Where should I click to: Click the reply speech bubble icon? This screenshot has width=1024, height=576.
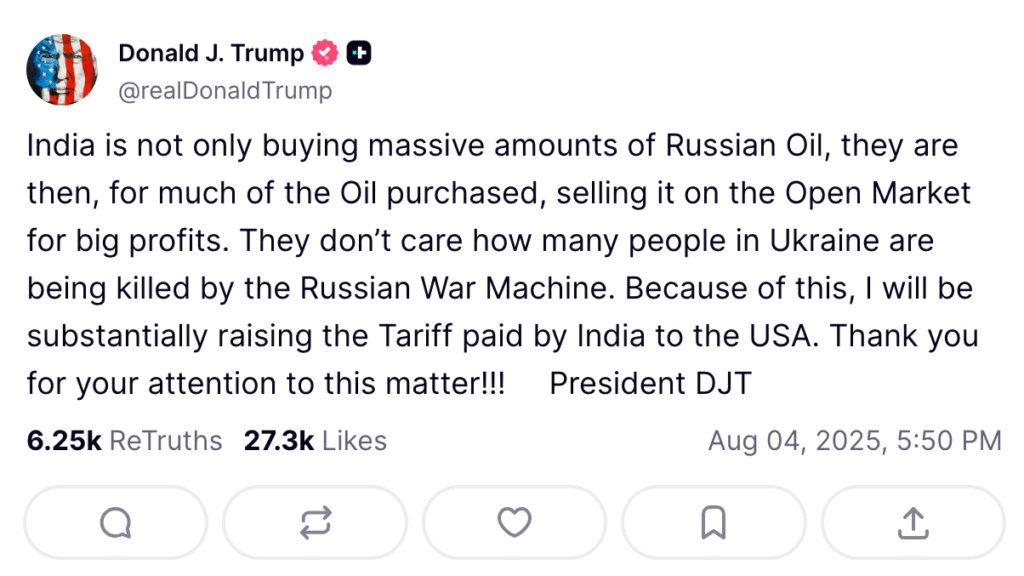click(115, 522)
